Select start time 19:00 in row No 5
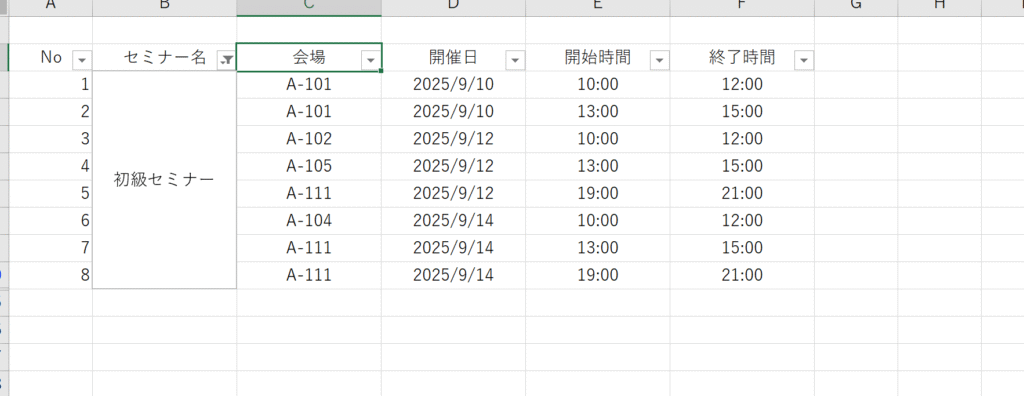1024x396 pixels. point(598,193)
